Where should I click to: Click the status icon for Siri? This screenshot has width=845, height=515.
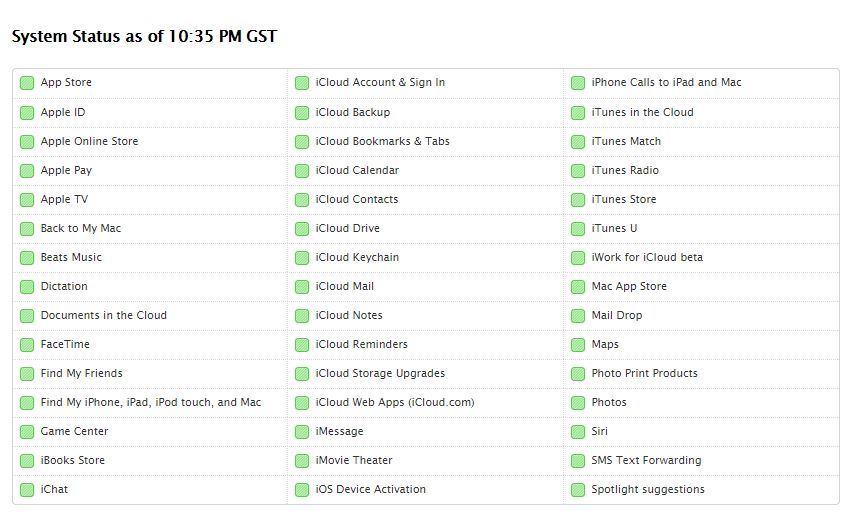[x=578, y=432]
